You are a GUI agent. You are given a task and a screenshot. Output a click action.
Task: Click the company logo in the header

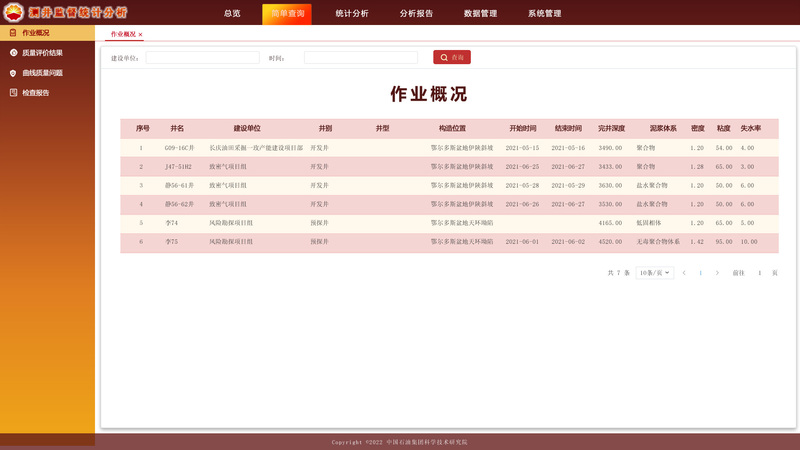pos(13,12)
